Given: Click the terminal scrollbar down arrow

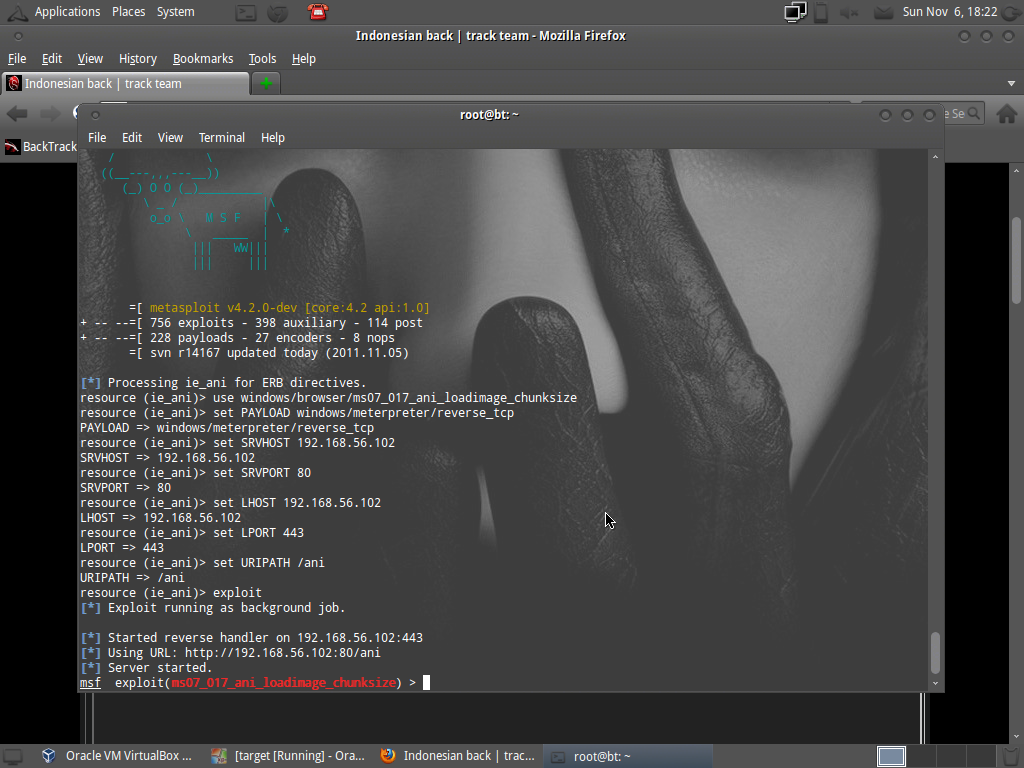Looking at the screenshot, I should (935, 683).
